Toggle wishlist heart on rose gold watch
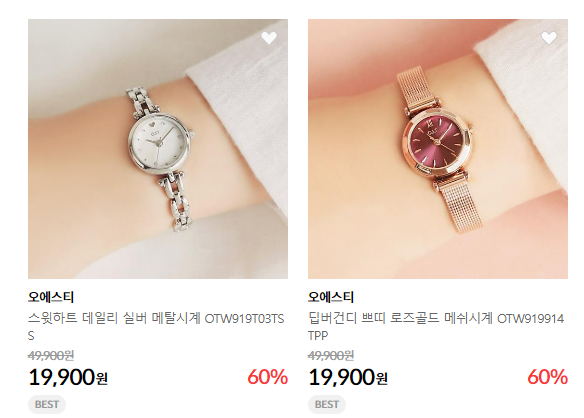The height and width of the screenshot is (418, 584). coord(549,38)
